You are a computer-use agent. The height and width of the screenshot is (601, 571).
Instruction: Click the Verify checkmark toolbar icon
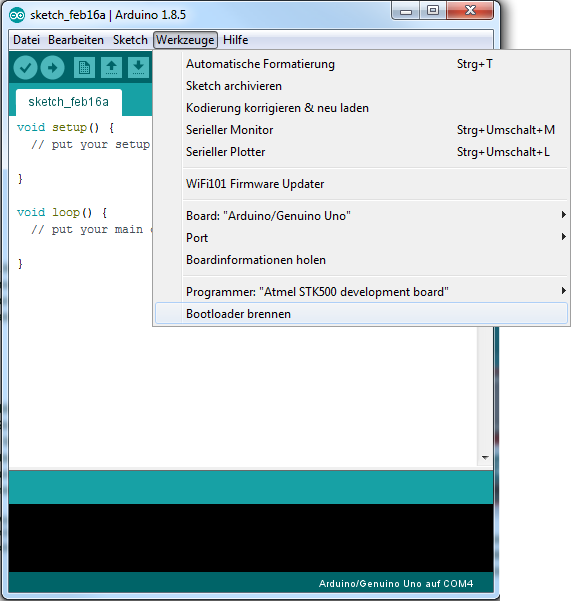point(25,68)
